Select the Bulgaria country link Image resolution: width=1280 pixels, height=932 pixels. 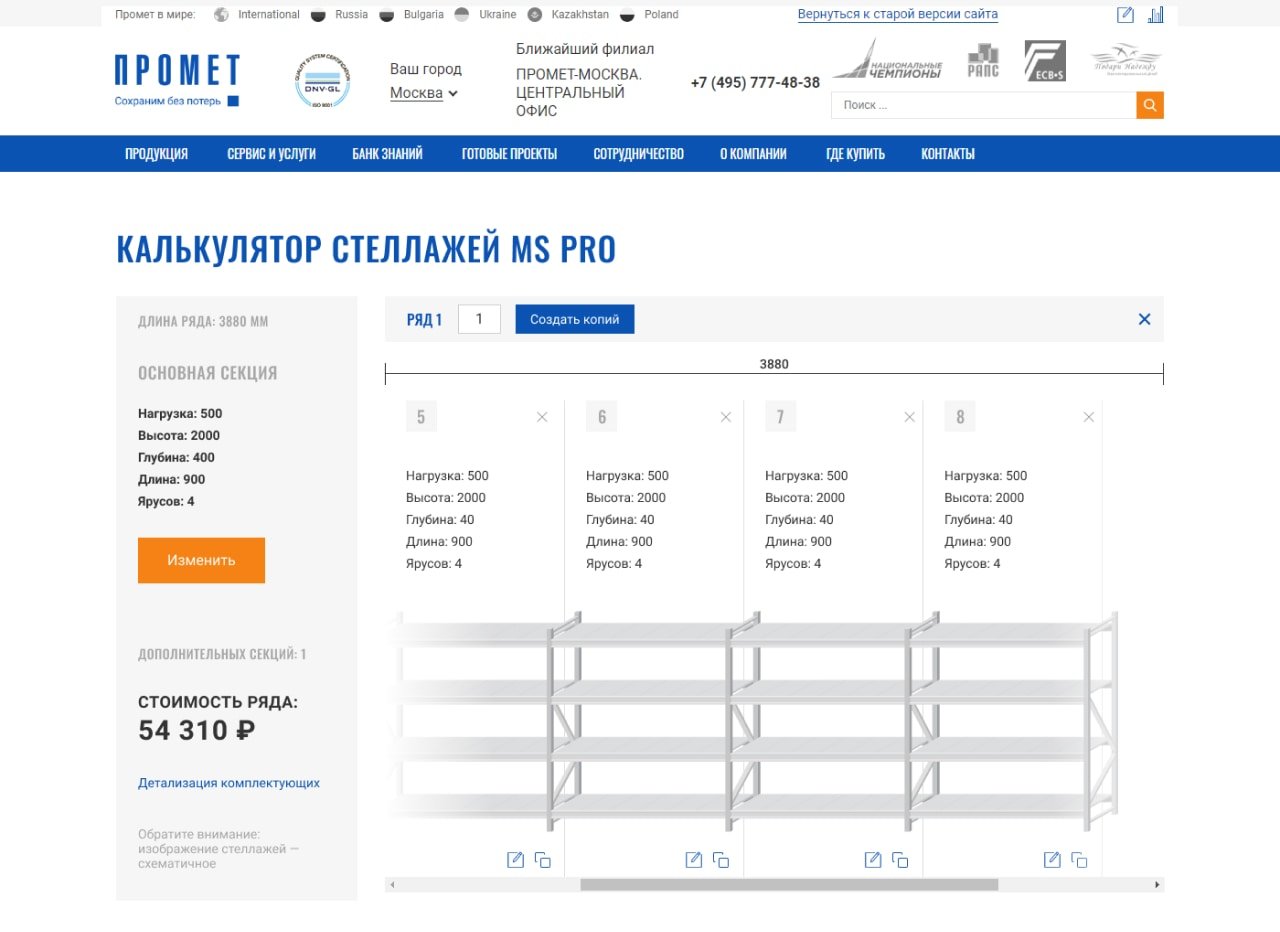tap(412, 15)
